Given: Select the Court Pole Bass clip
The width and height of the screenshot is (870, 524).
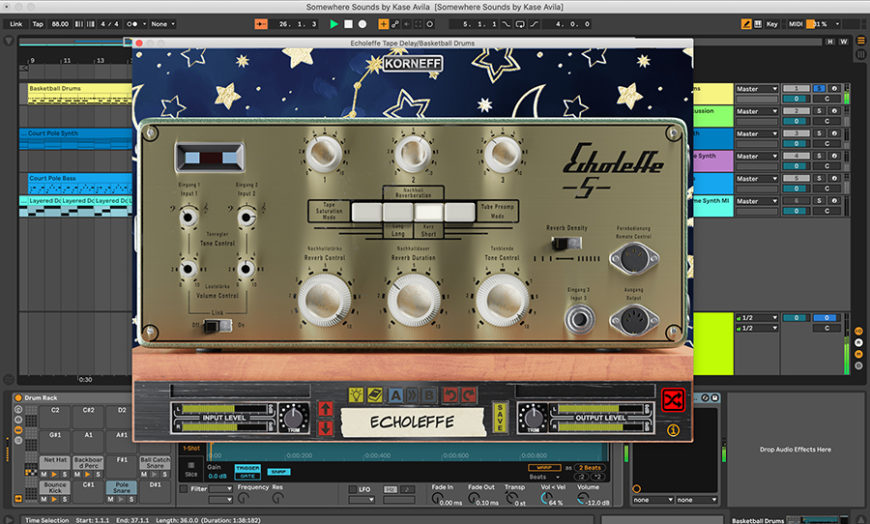Looking at the screenshot, I should pos(80,184).
